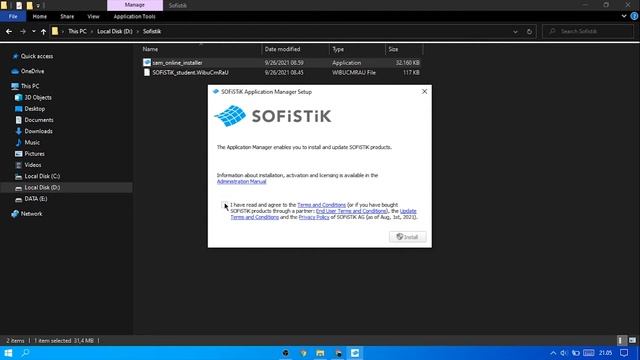Click the quick access toolbar customize arrow
This screenshot has height=360, width=640.
(x=38, y=5)
